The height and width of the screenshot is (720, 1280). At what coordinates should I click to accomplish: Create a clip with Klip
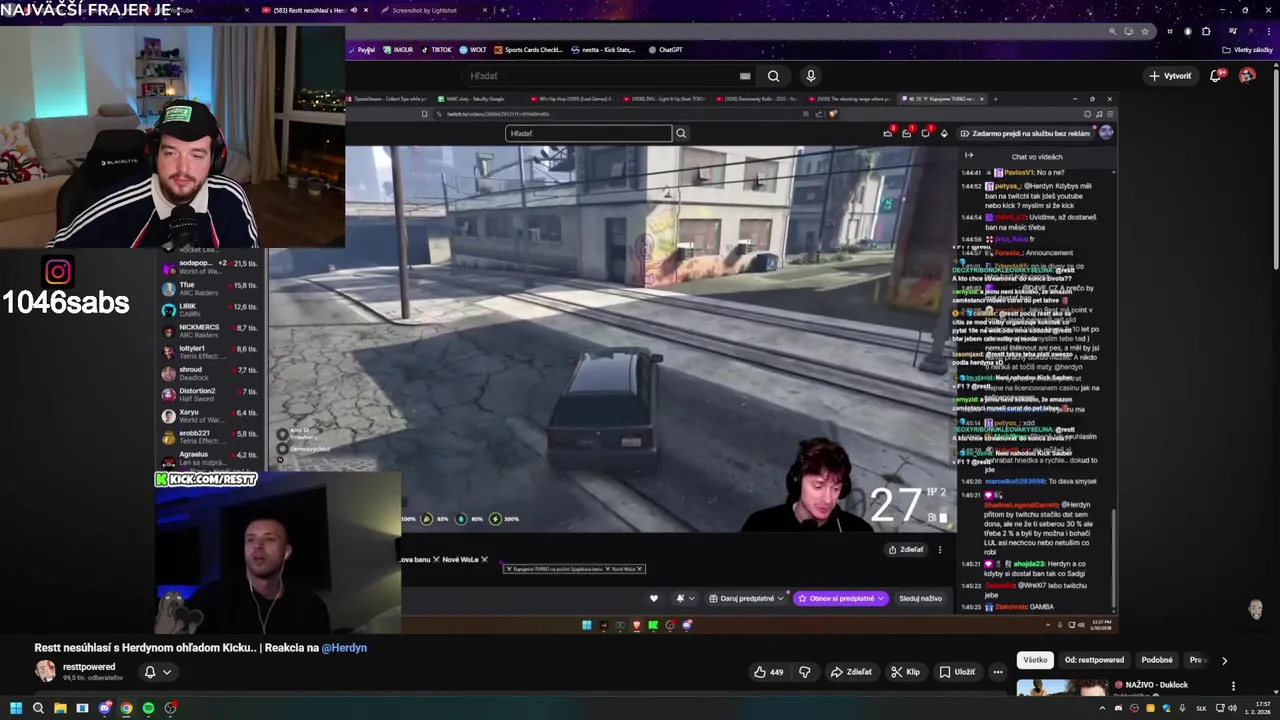coord(905,672)
